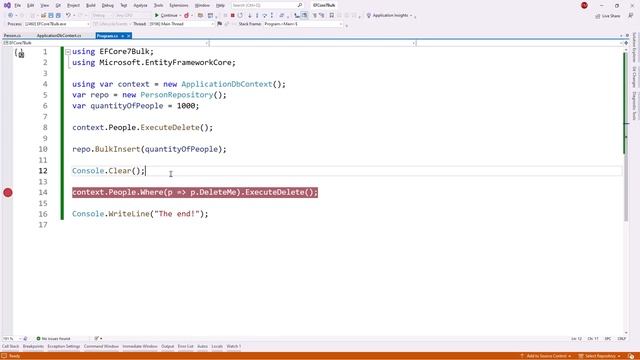
Task: Open the Process dropdown showing EFCore7Bulk.exe
Action: tap(57, 24)
